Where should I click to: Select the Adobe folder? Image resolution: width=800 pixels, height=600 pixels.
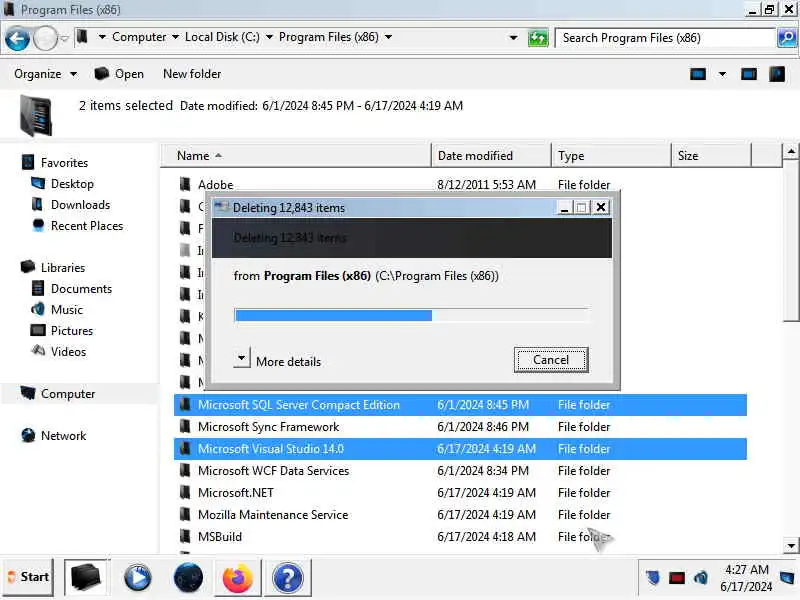click(x=215, y=185)
